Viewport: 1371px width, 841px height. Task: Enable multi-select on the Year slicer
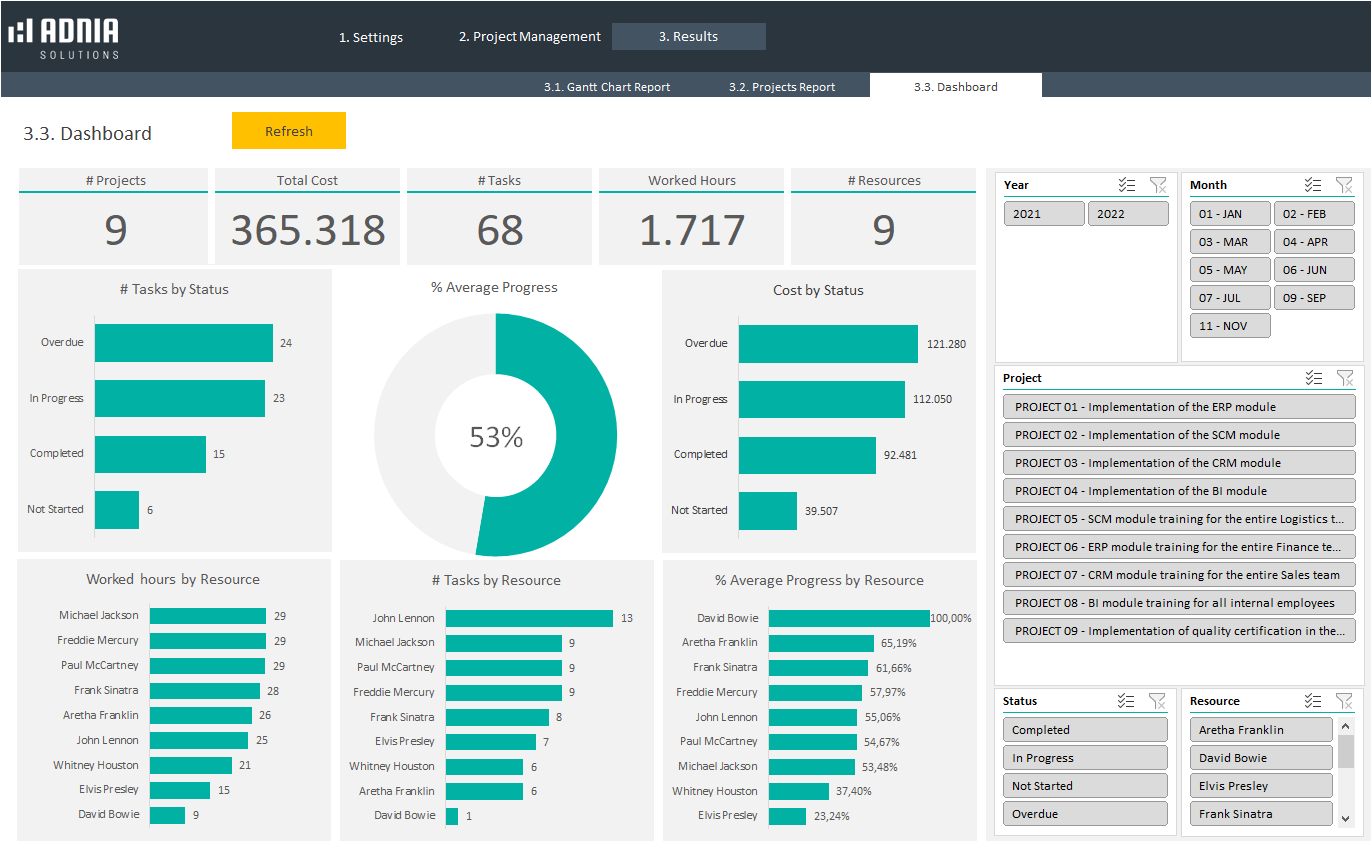point(1127,184)
